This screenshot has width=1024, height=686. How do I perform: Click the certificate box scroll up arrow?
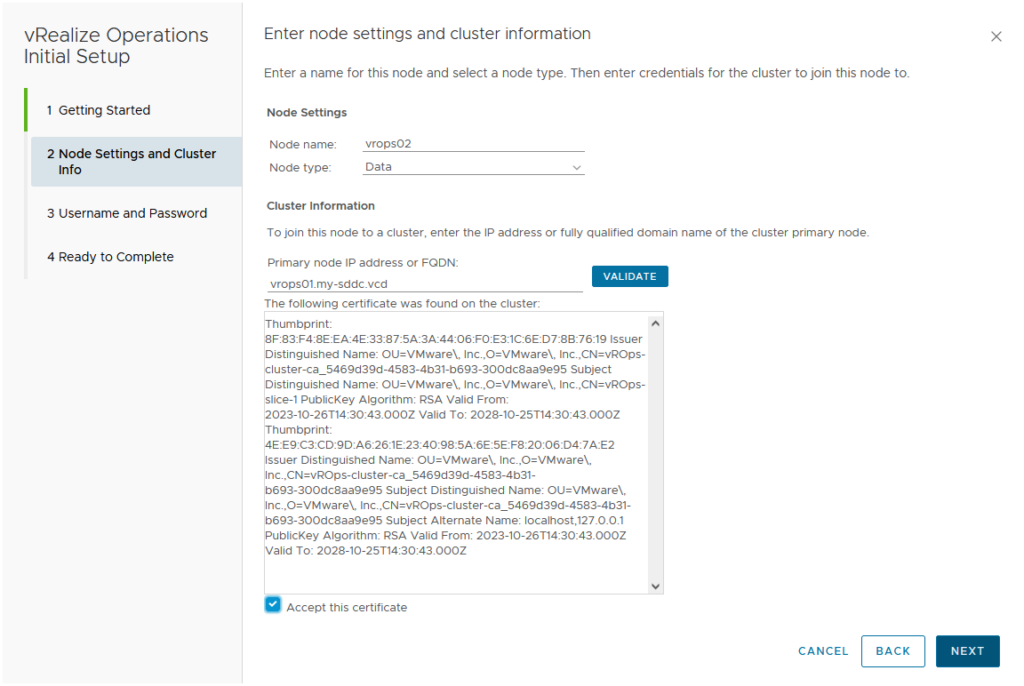point(655,323)
